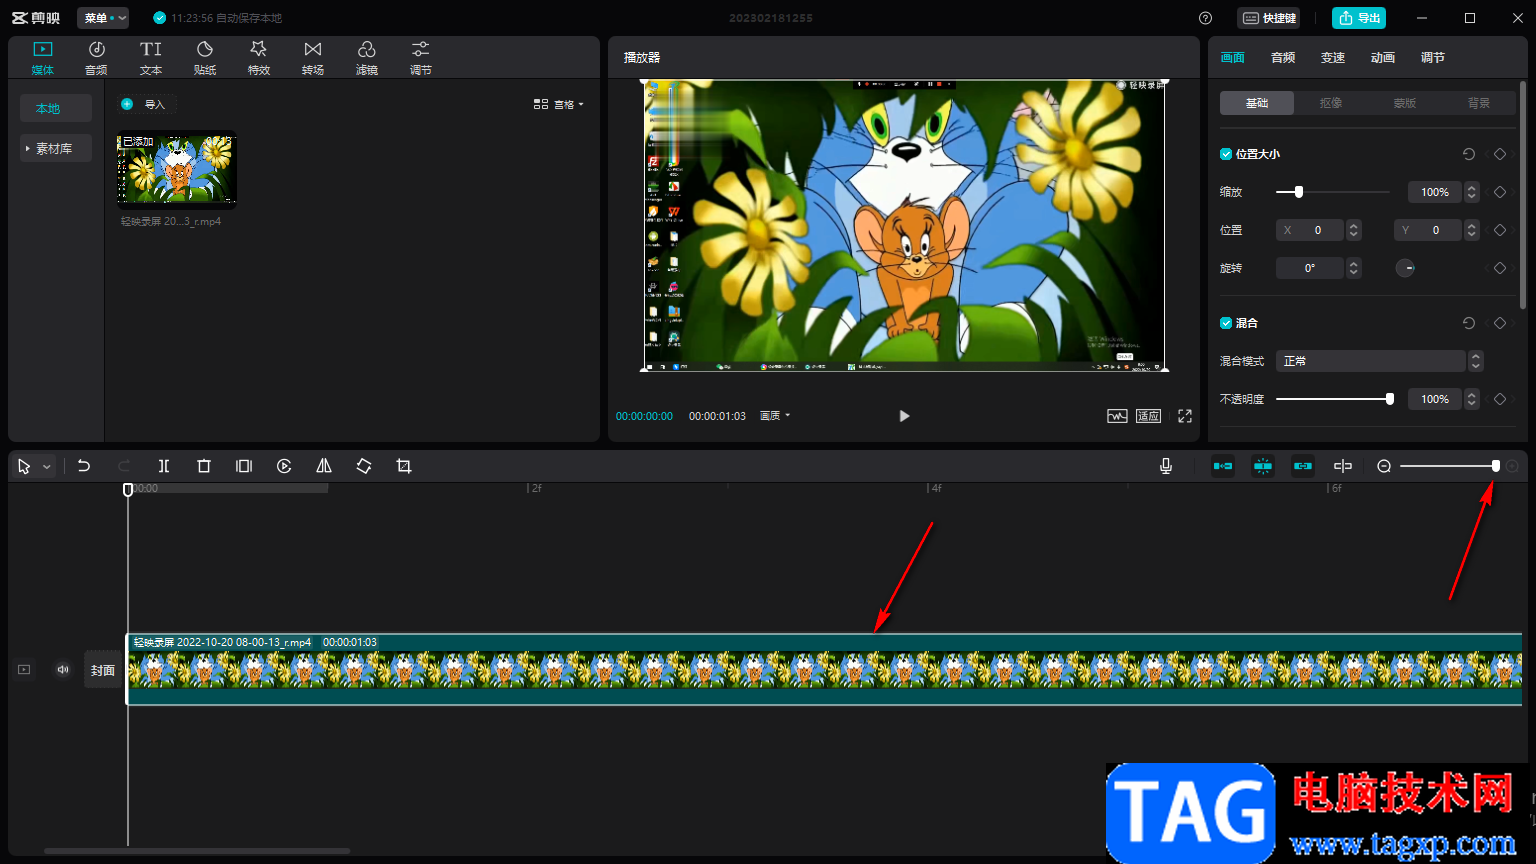Select the 蒙版 sub-tab

click(x=1405, y=103)
